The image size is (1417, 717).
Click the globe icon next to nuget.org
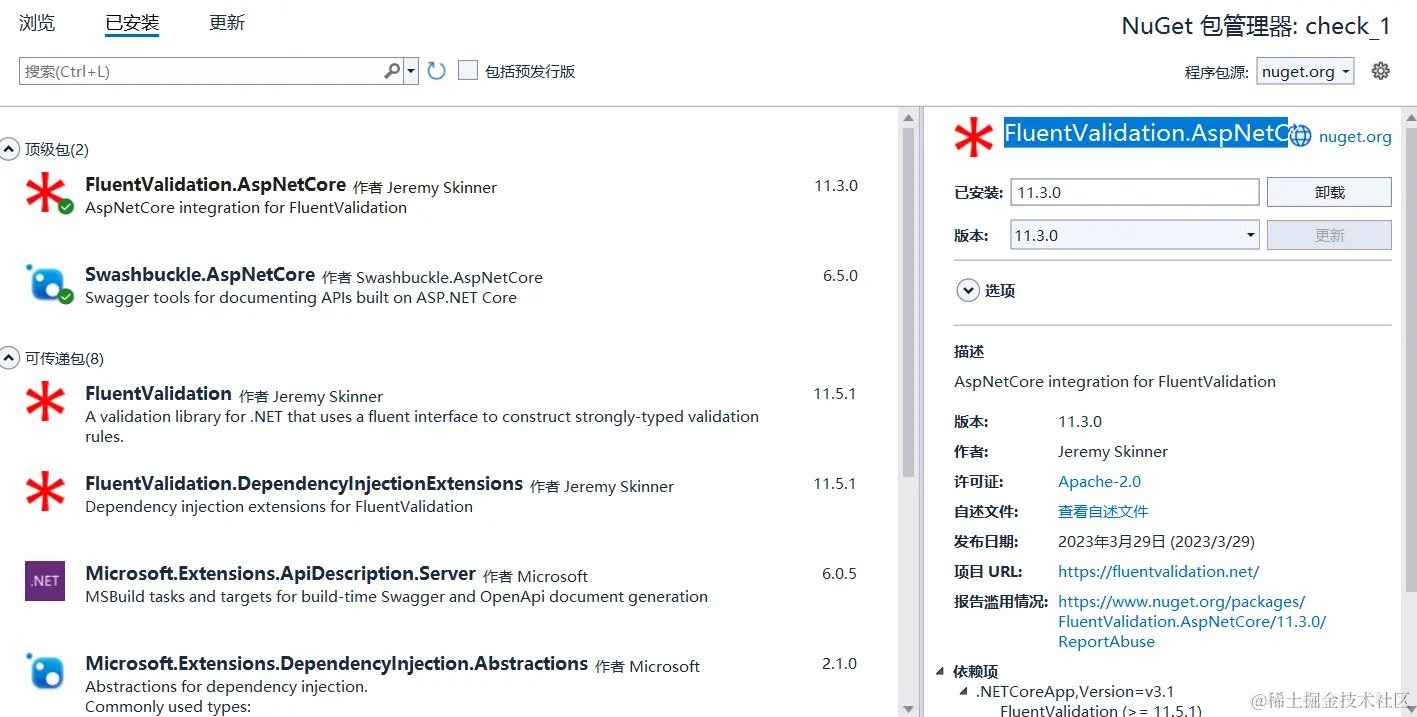click(1300, 136)
